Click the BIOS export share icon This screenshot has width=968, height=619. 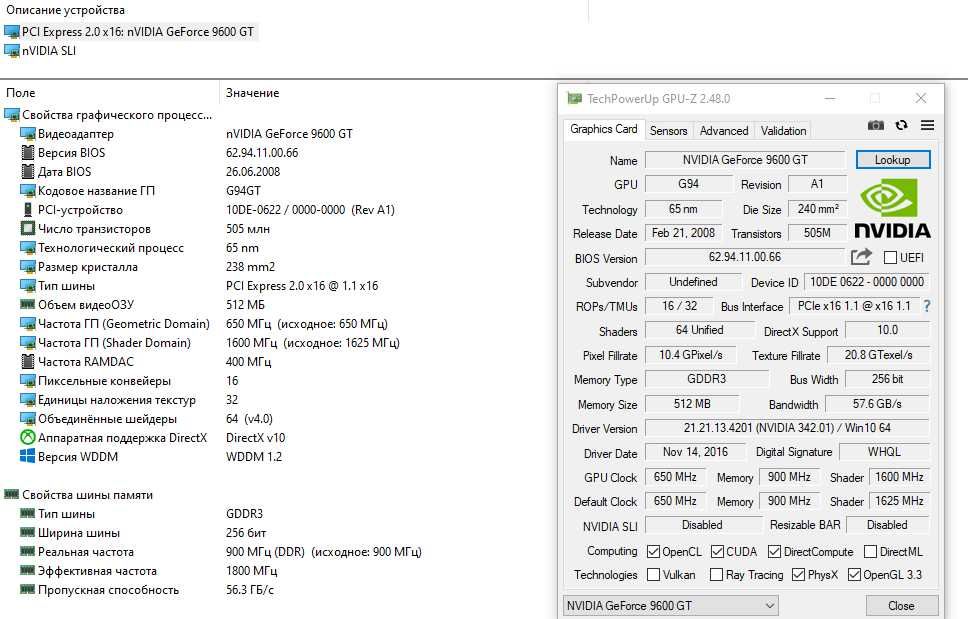coord(861,257)
